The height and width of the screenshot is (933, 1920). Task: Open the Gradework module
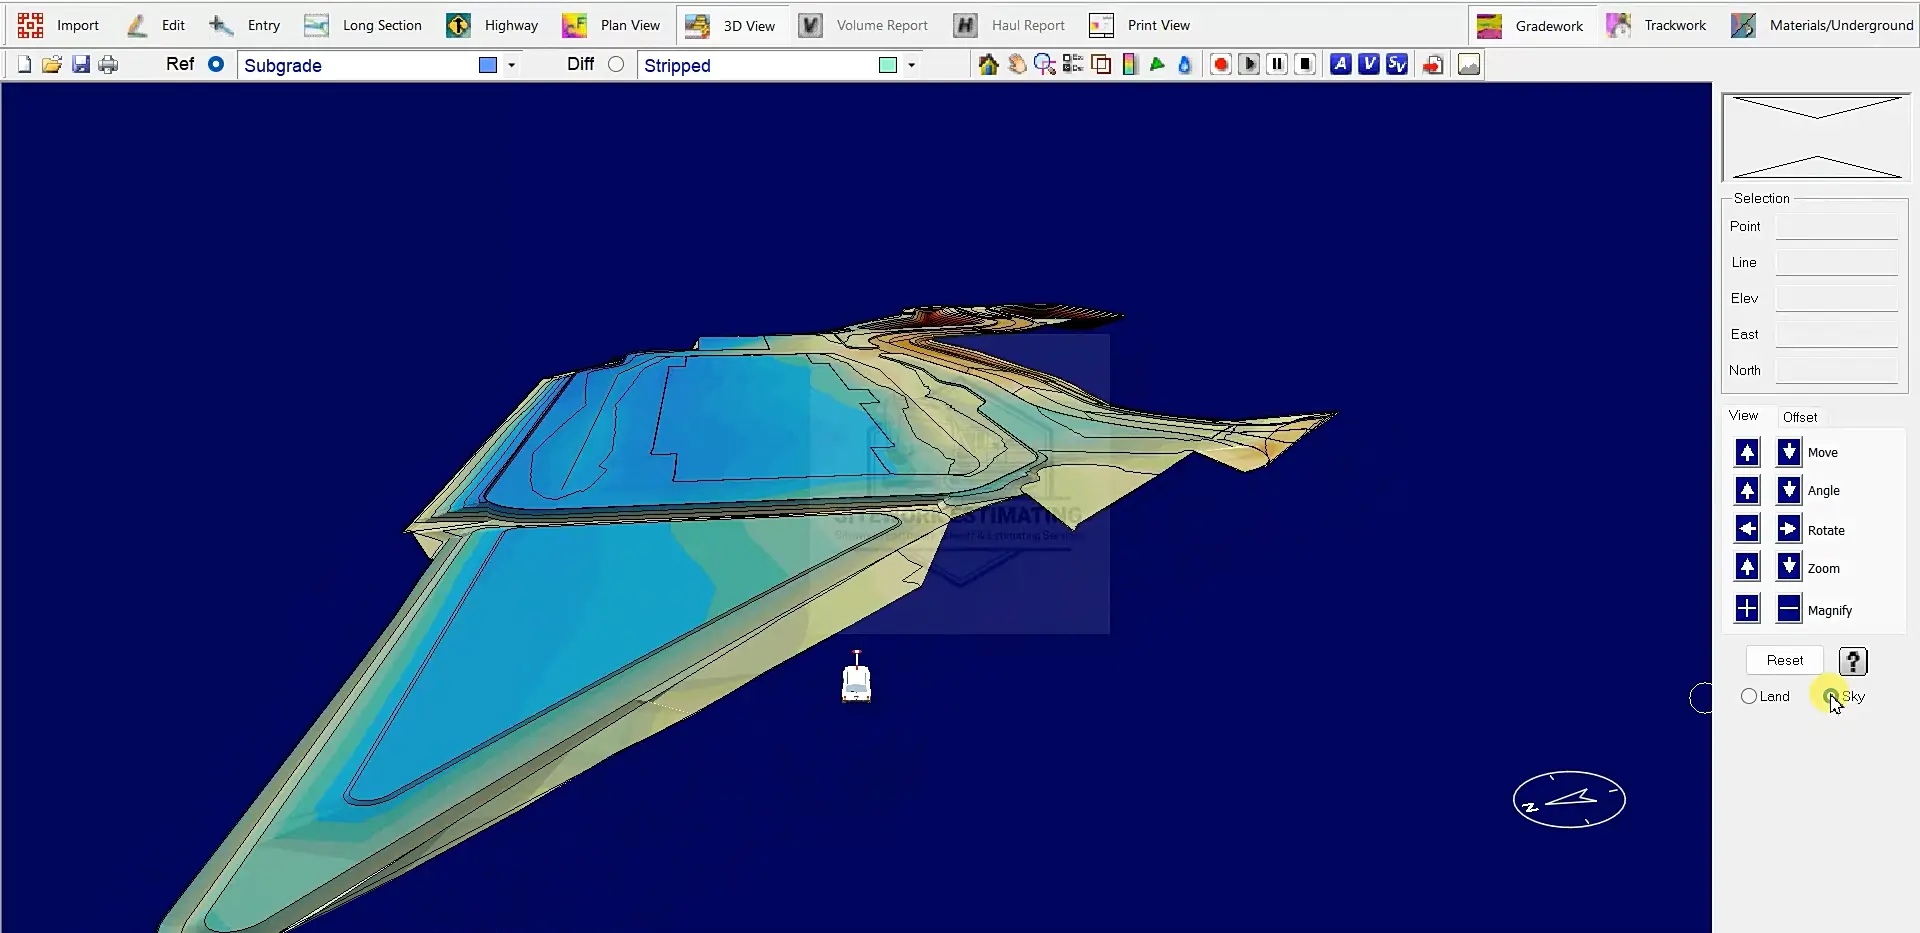[x=1530, y=25]
